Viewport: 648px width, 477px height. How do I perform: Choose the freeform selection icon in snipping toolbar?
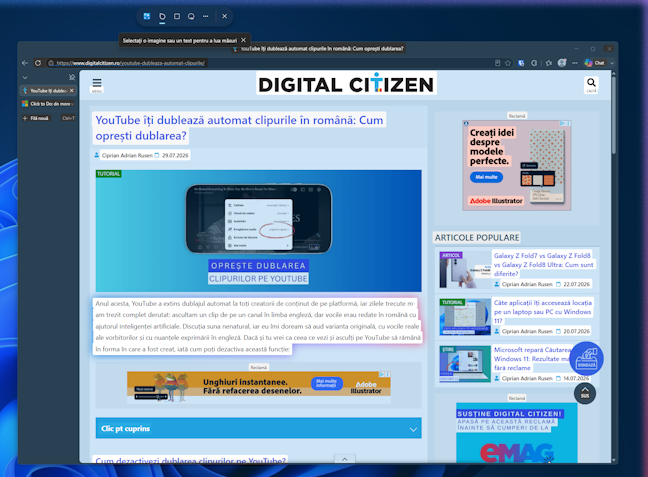[162, 17]
